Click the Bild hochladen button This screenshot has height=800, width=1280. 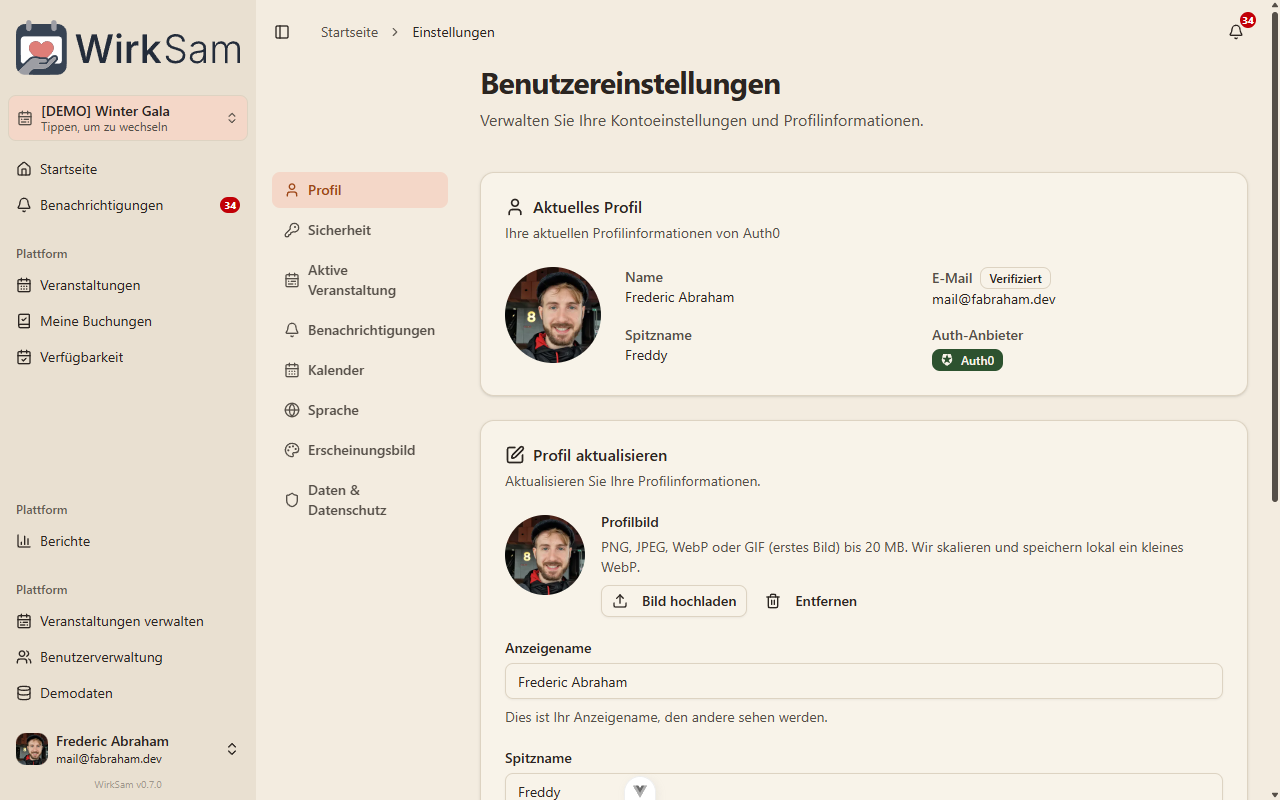tap(674, 601)
